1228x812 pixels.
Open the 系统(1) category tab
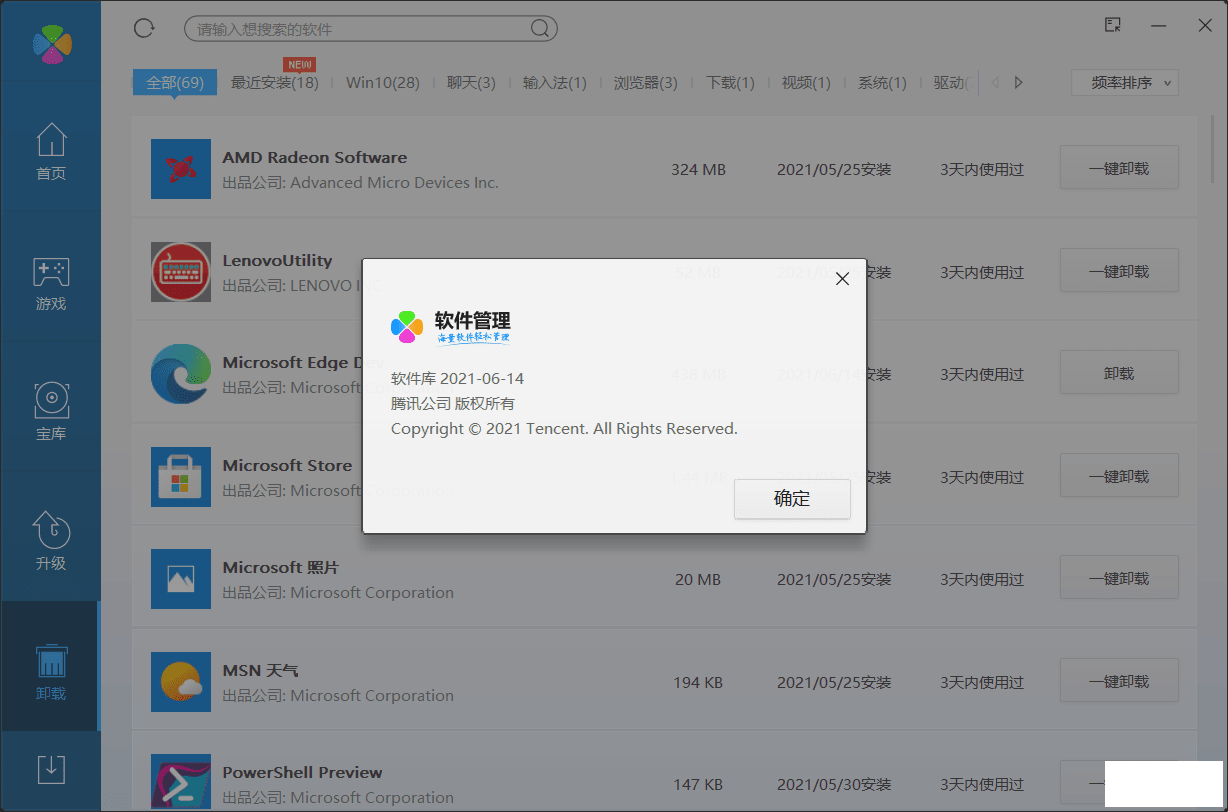(882, 83)
